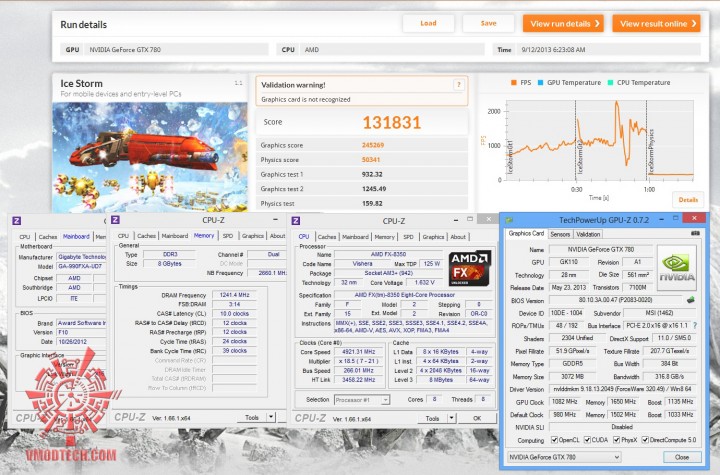This screenshot has width=720, height=475.
Task: Select the Graphics Card tab in GPU-Z
Action: [526, 233]
